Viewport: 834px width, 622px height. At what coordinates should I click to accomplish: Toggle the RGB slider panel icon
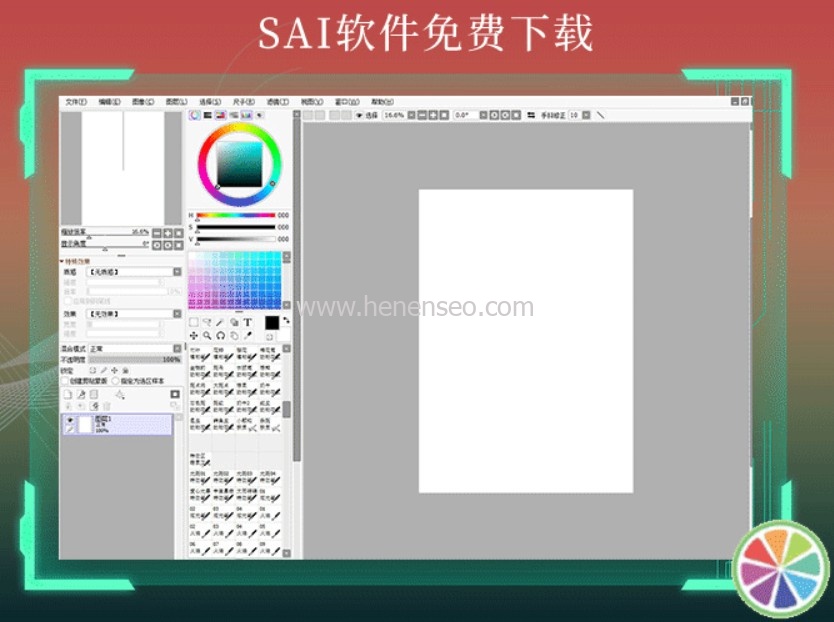pos(208,115)
